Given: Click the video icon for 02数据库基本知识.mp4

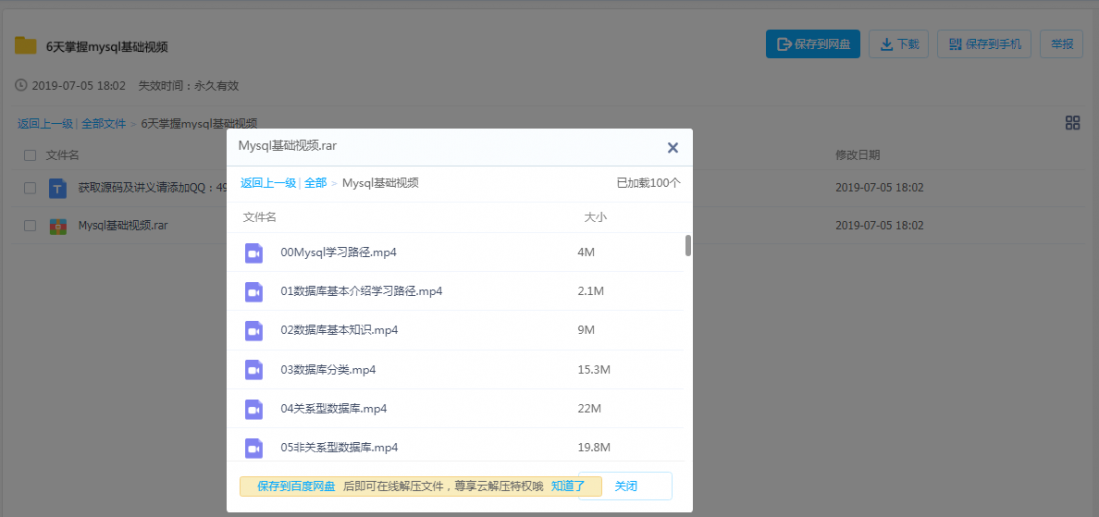Looking at the screenshot, I should [254, 330].
